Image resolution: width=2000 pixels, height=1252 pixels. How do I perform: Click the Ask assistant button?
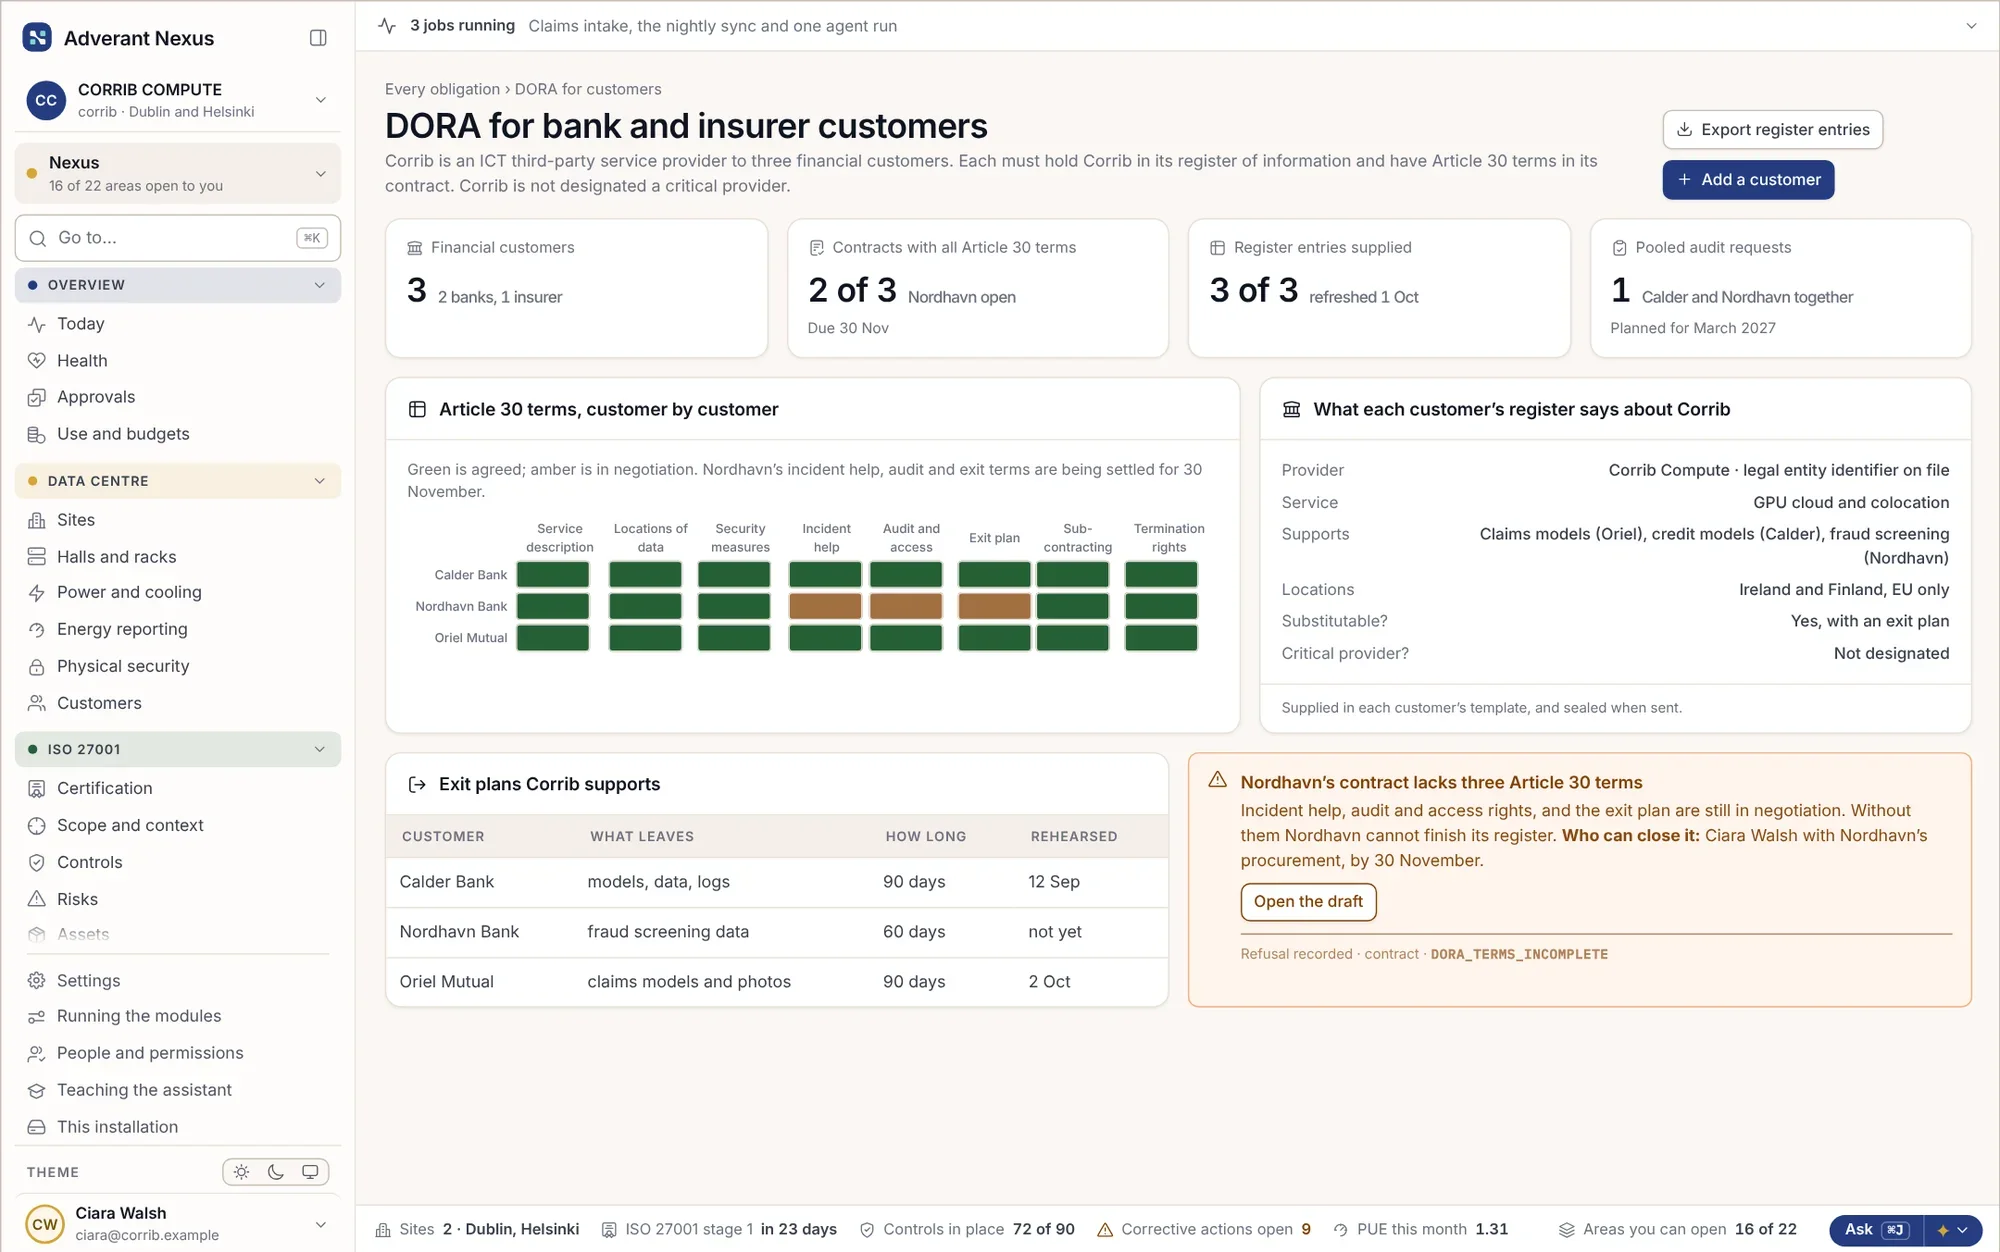1876,1230
